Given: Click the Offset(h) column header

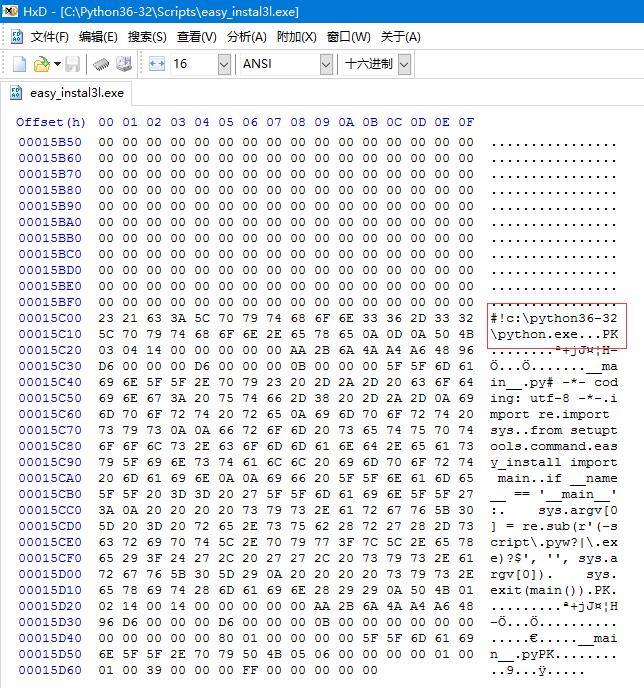Looking at the screenshot, I should (51, 122).
